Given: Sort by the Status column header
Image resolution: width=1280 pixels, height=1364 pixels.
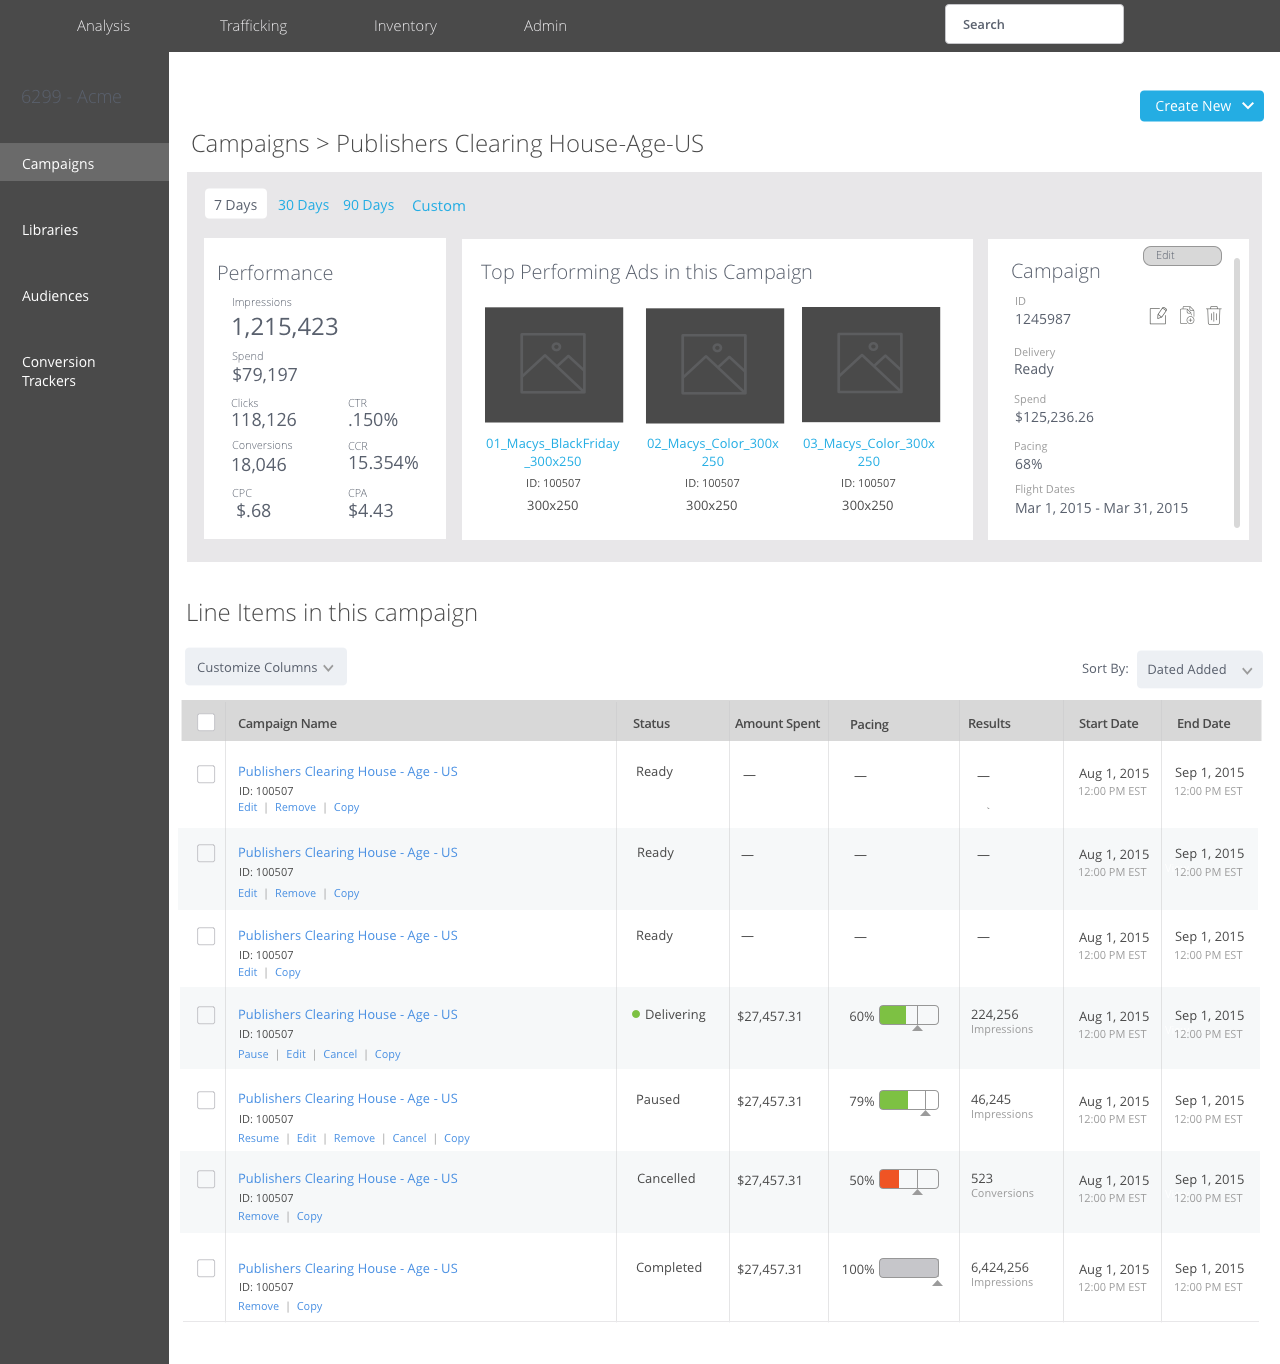Looking at the screenshot, I should click(651, 723).
